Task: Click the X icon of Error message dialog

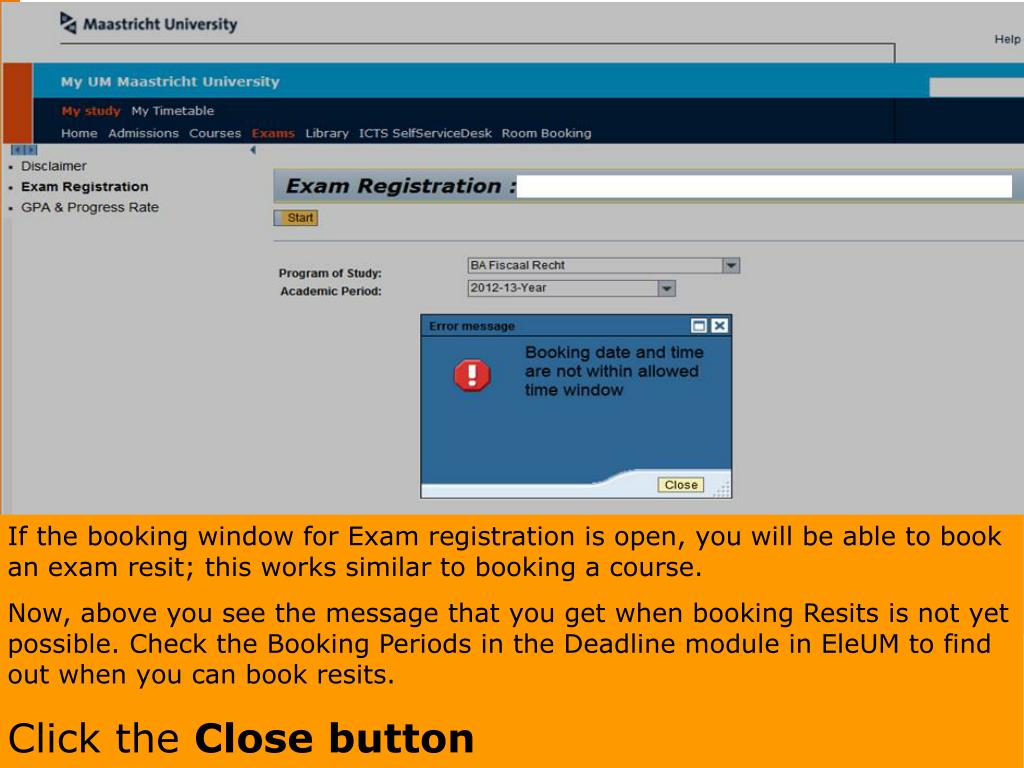Action: [719, 325]
